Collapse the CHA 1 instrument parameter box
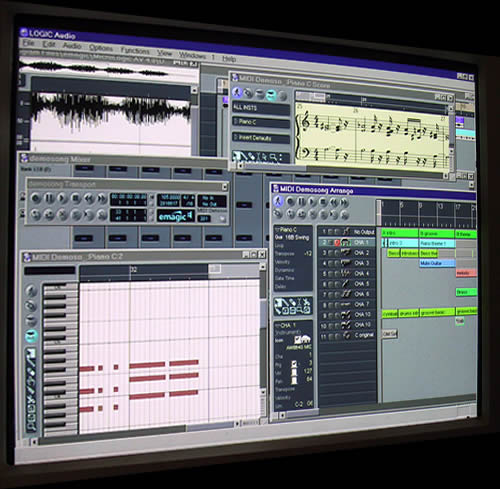 pos(277,325)
